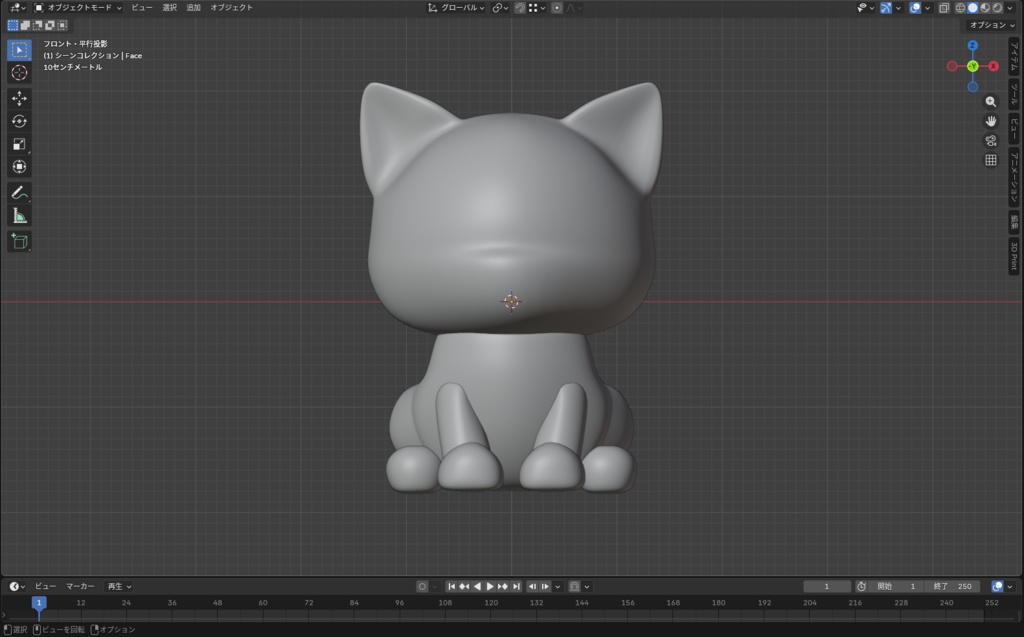This screenshot has height=637, width=1024.
Task: Select the 3D Cursor tool
Action: point(18,73)
